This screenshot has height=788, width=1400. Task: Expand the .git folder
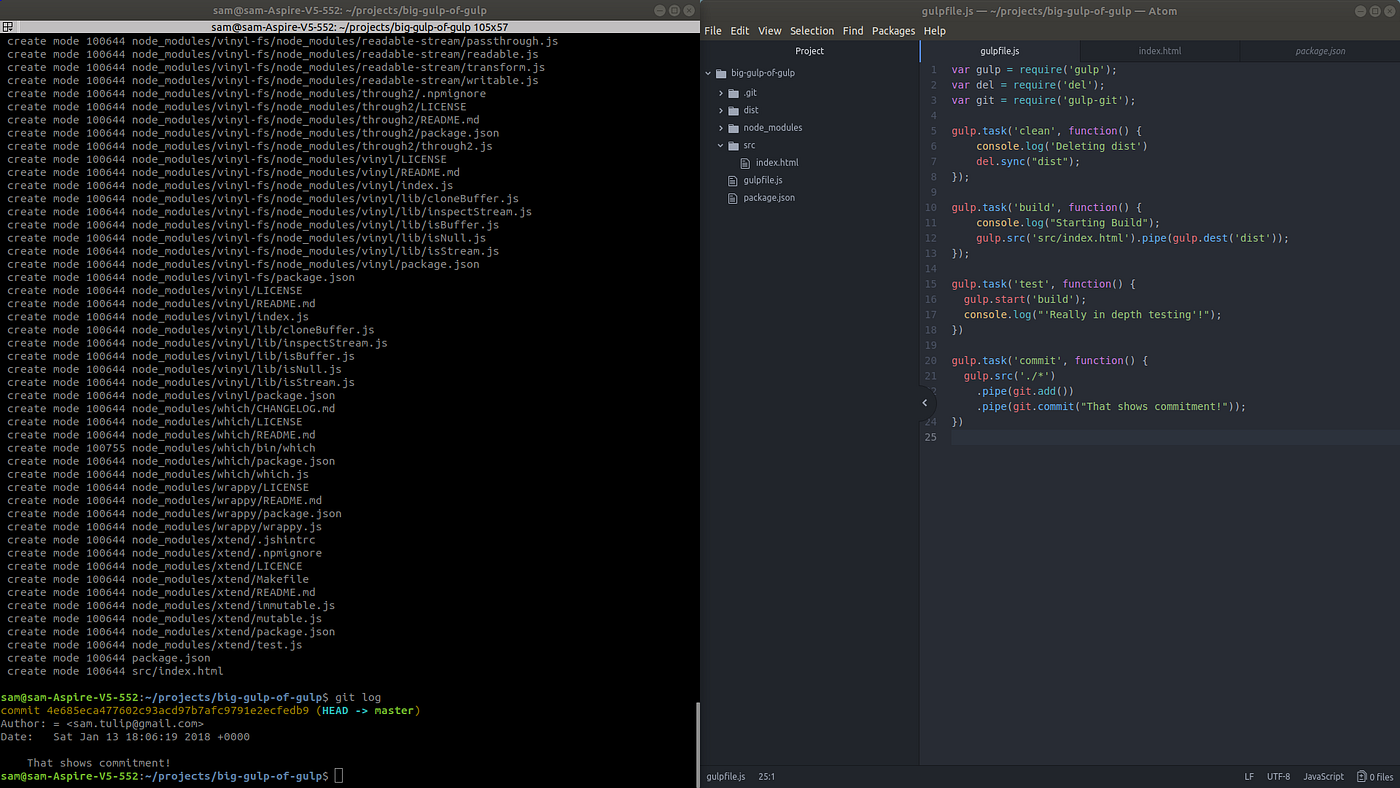coord(721,92)
